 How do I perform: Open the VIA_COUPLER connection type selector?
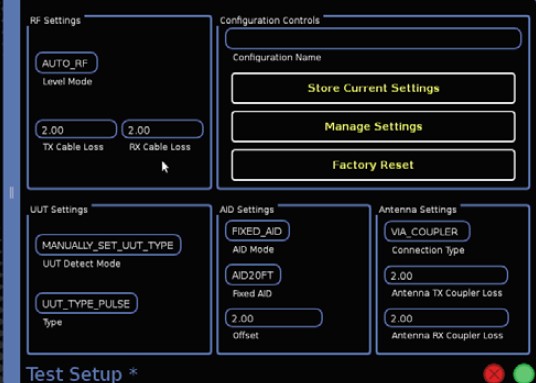pos(427,232)
